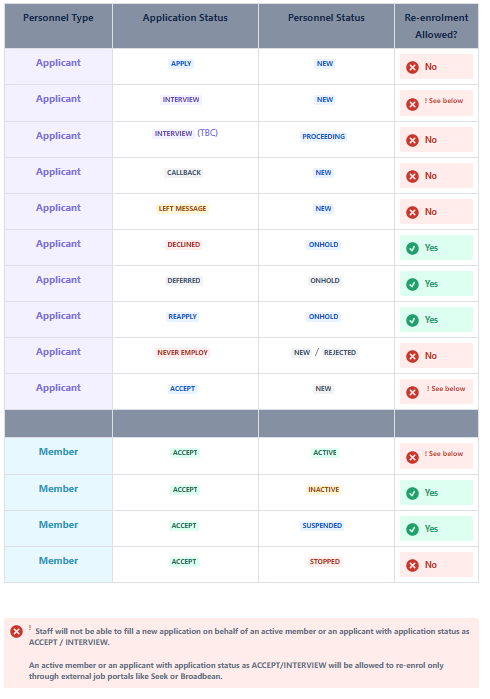Screen dimensions: 490x699
Task: Click red X icon in STOPPED row
Action: click(x=412, y=565)
